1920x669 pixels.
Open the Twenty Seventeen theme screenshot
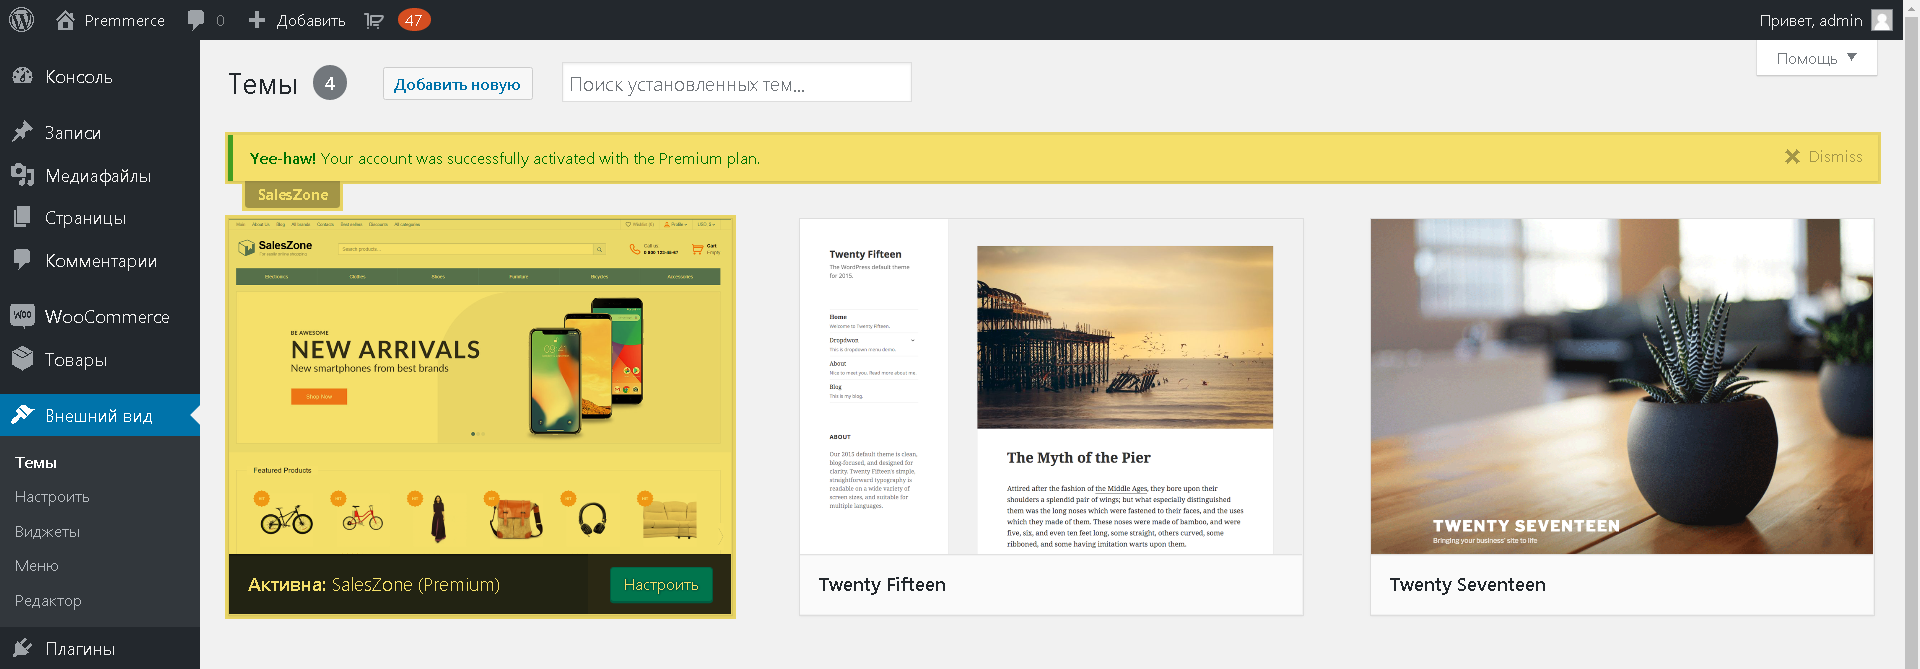tap(1622, 386)
